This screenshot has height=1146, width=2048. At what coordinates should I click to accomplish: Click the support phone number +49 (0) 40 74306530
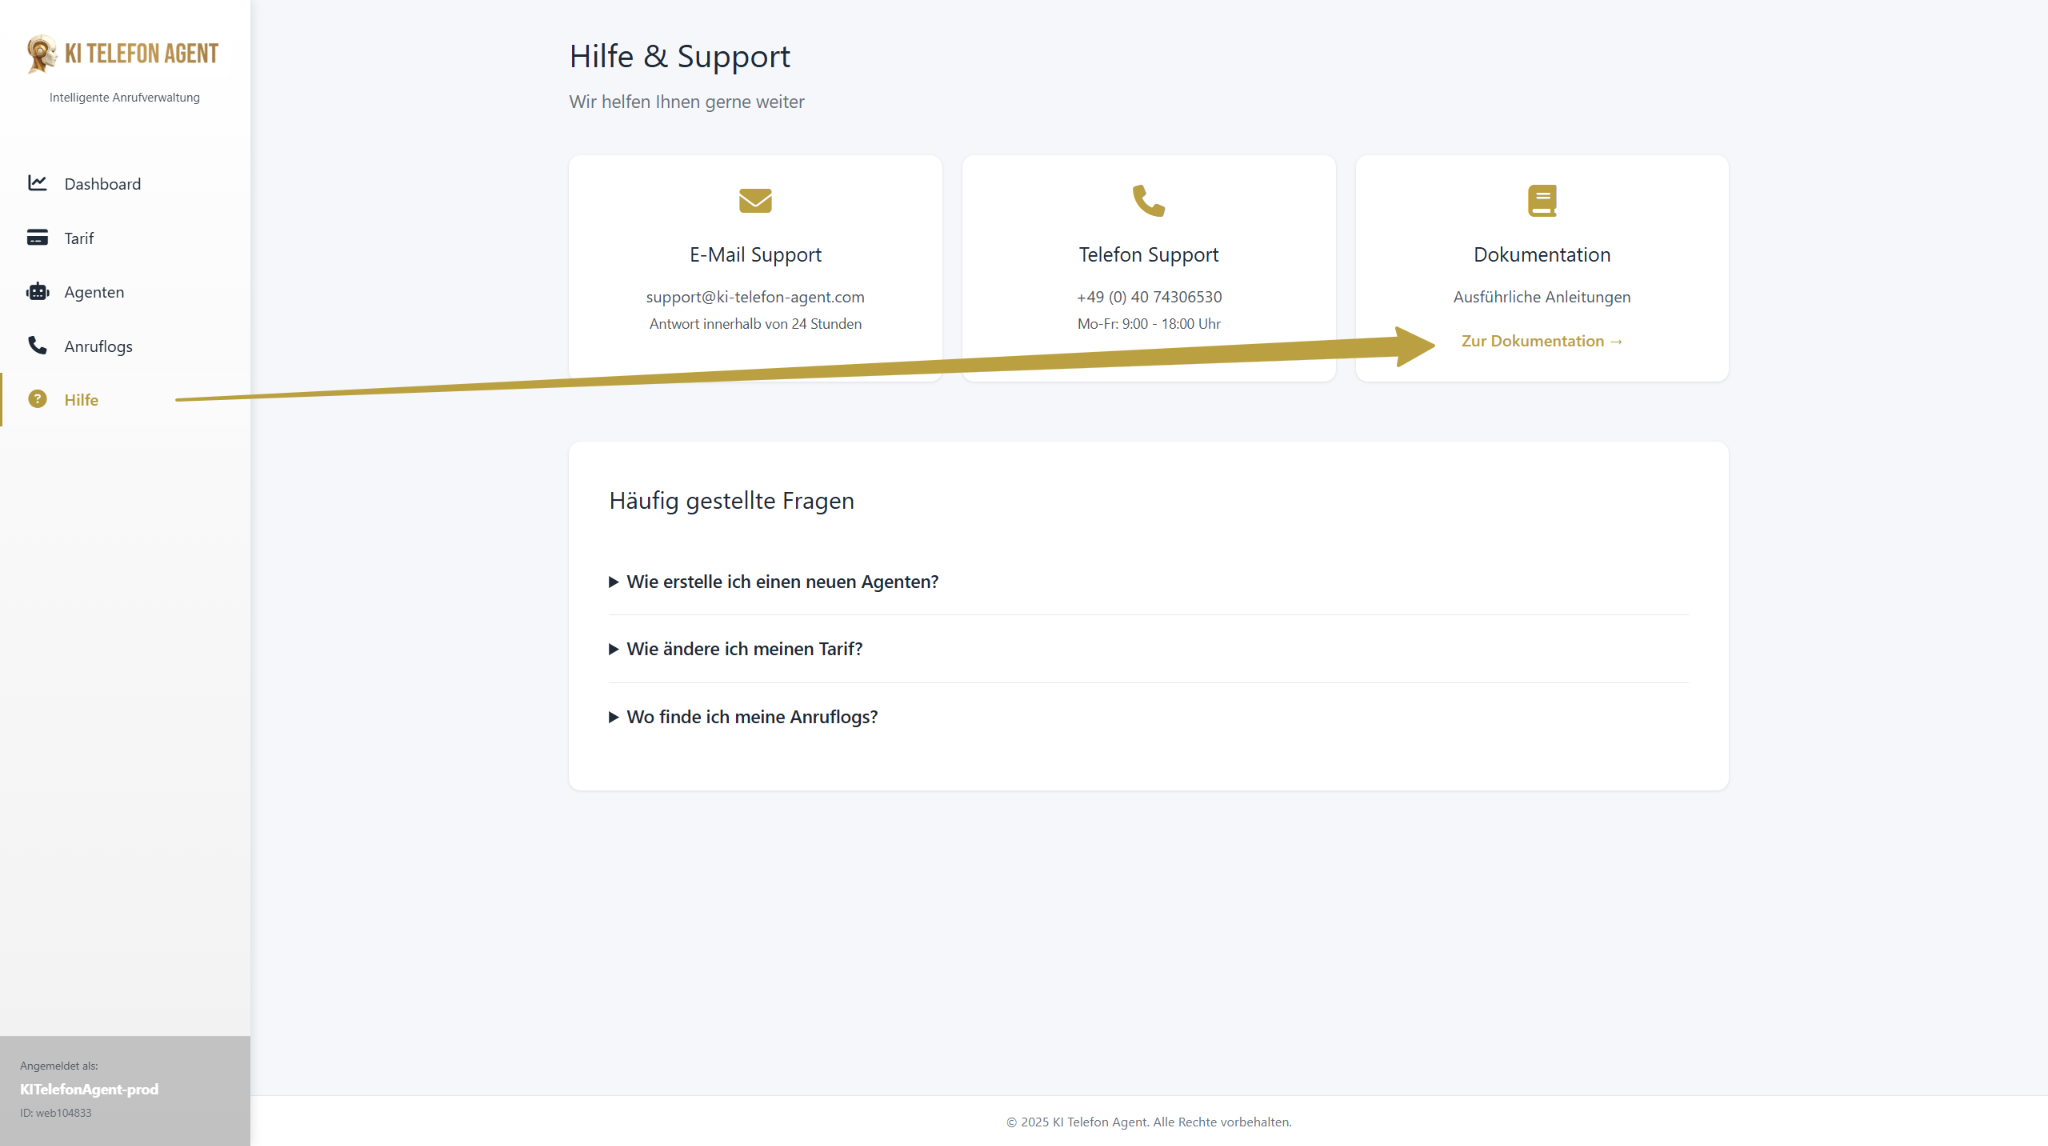(x=1148, y=297)
